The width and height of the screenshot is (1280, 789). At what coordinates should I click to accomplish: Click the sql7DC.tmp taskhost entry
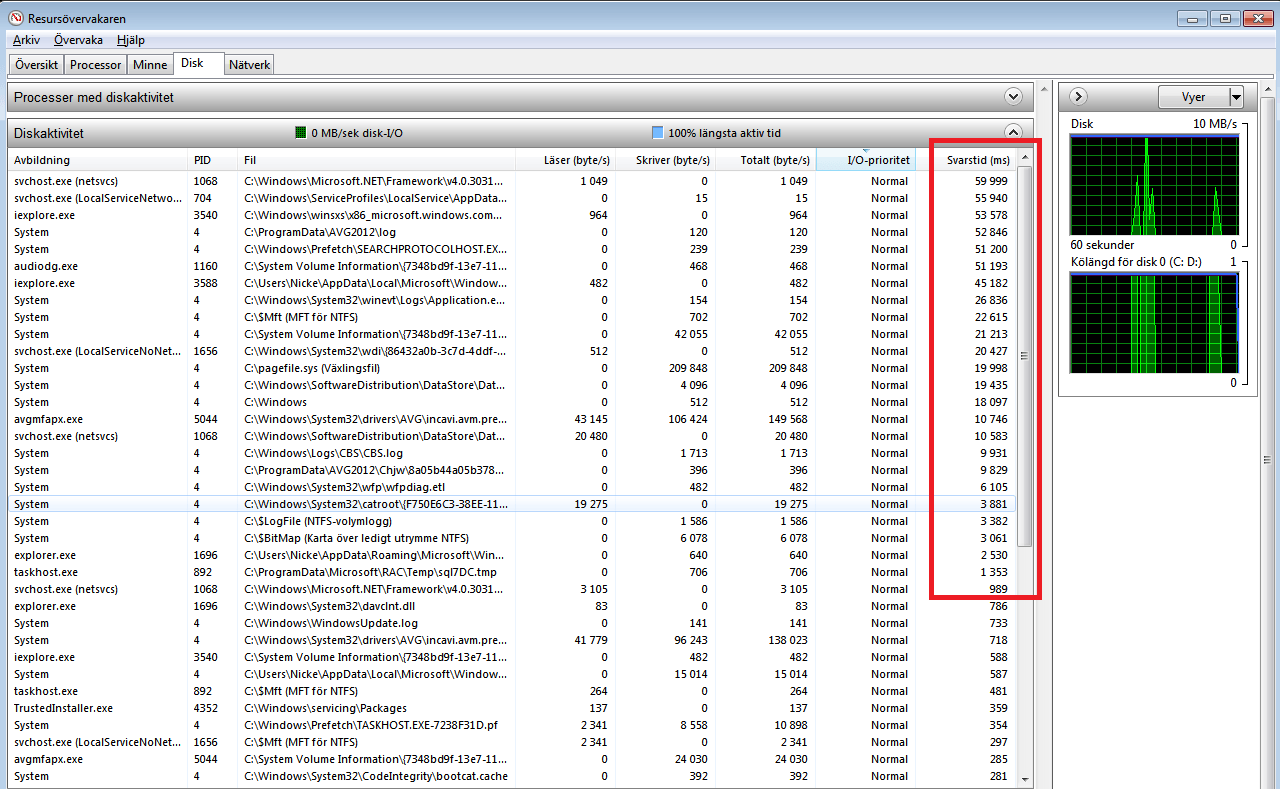click(x=370, y=572)
